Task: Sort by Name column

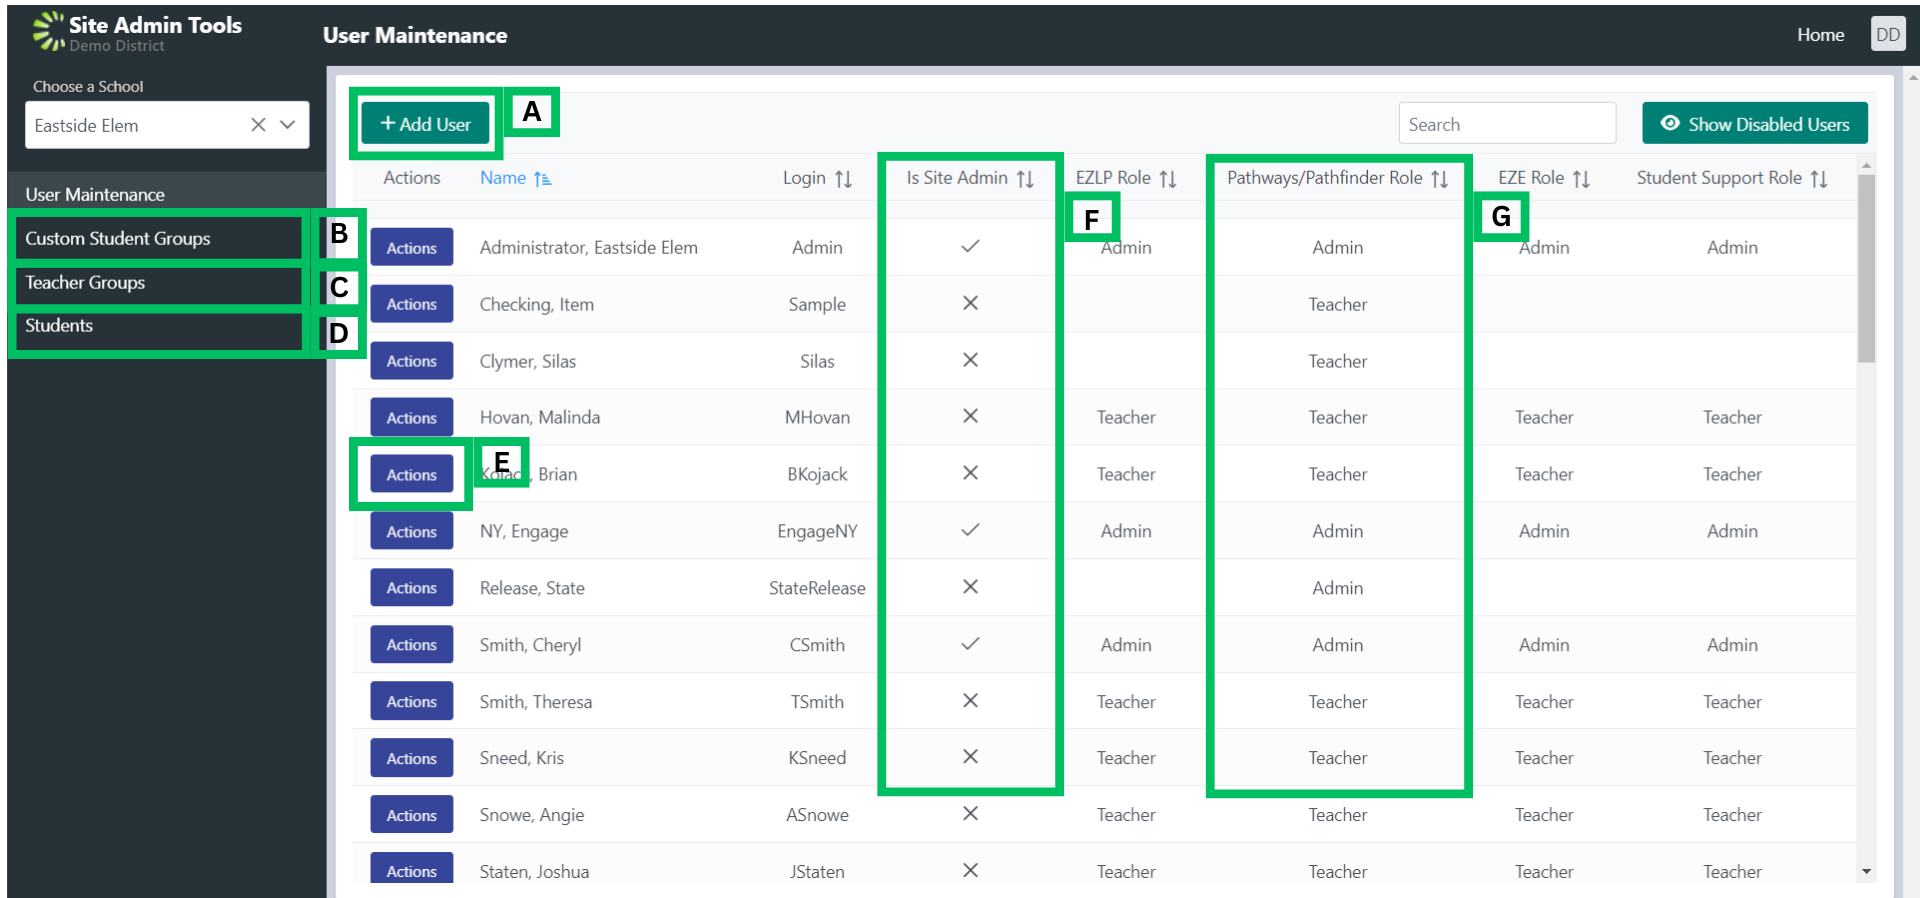Action: (x=516, y=178)
